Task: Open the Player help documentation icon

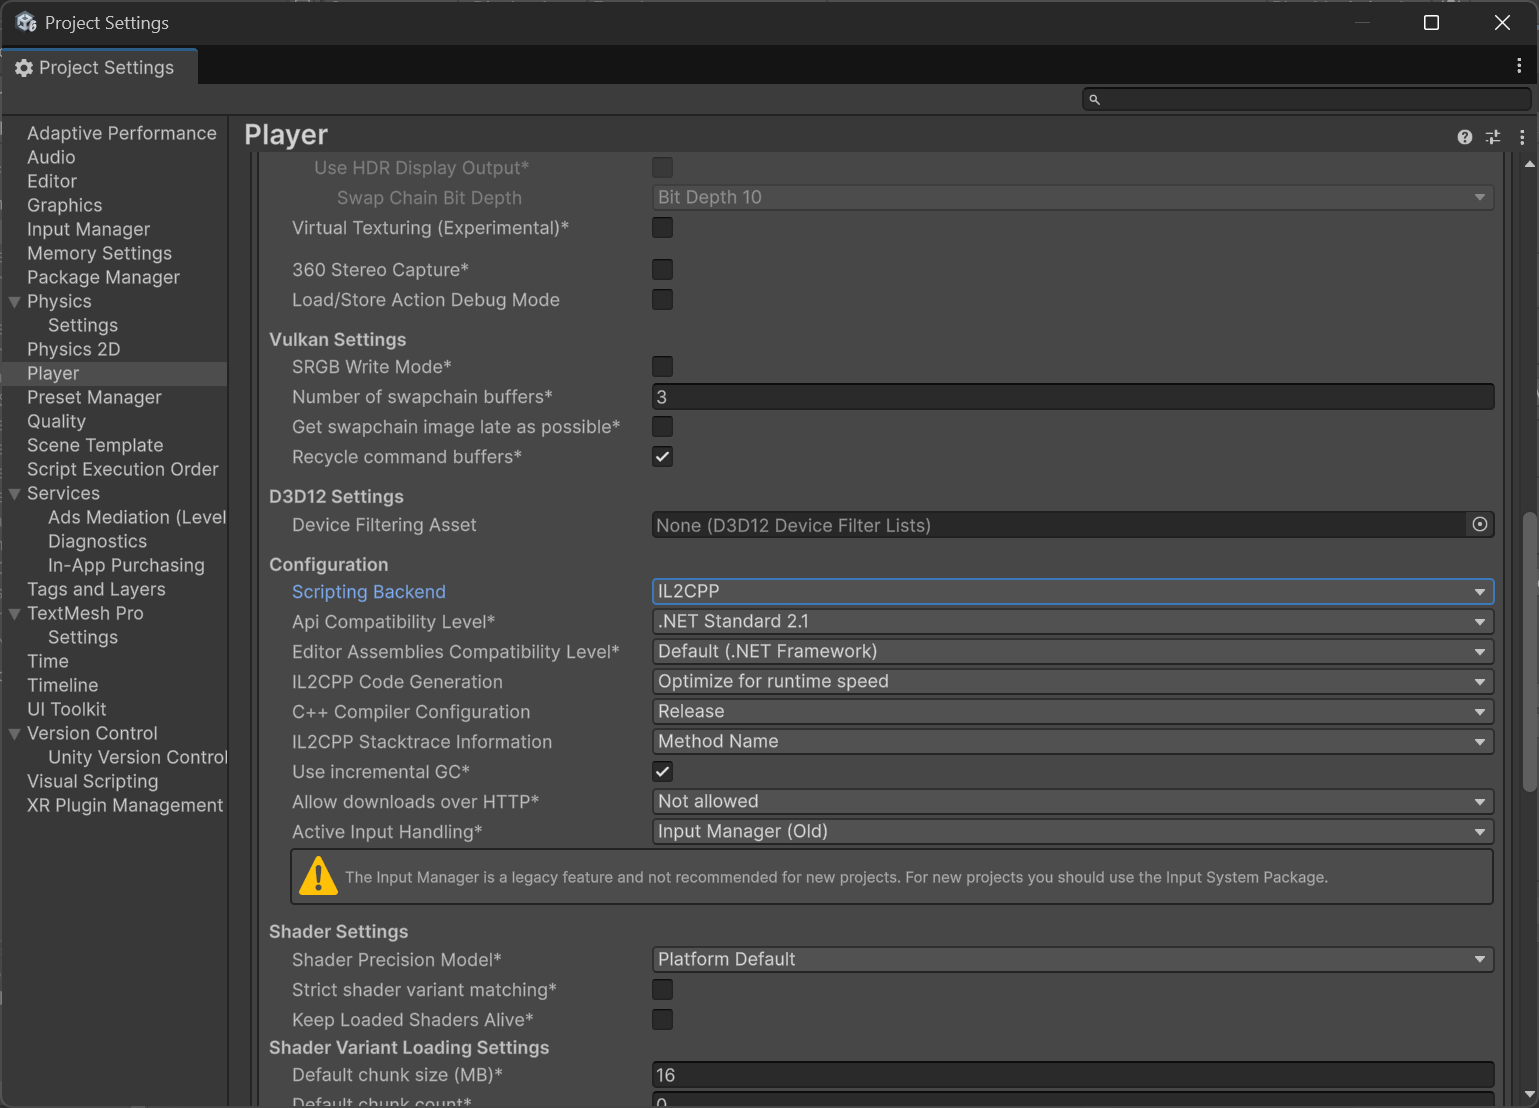Action: pyautogui.click(x=1464, y=137)
